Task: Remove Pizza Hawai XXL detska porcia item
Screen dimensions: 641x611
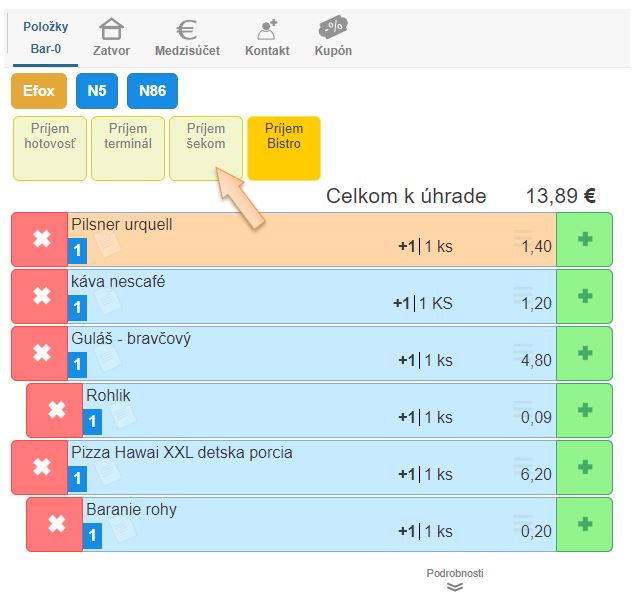Action: [x=41, y=467]
